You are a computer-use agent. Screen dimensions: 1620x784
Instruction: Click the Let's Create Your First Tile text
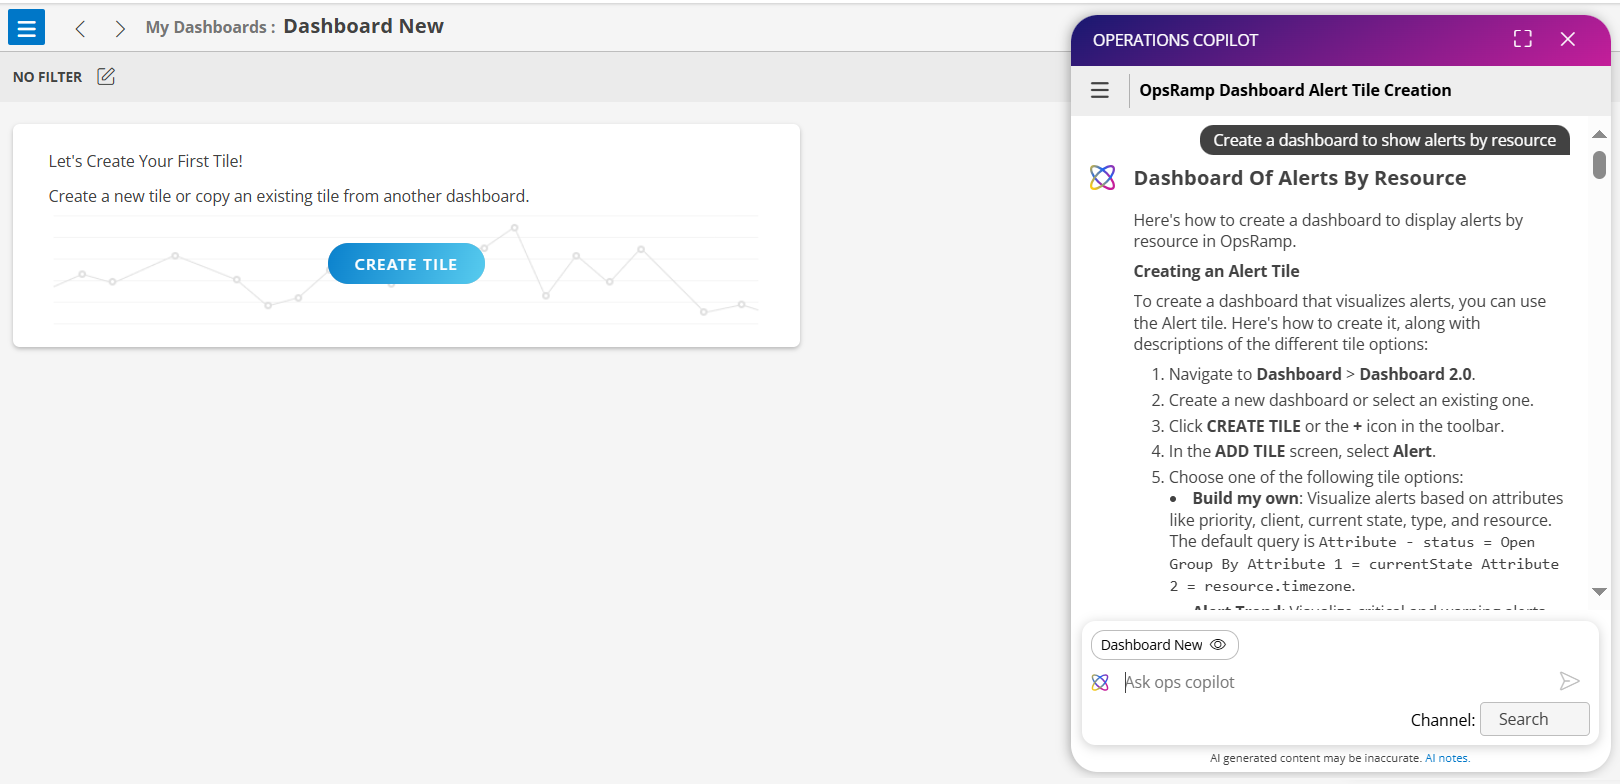pos(146,161)
